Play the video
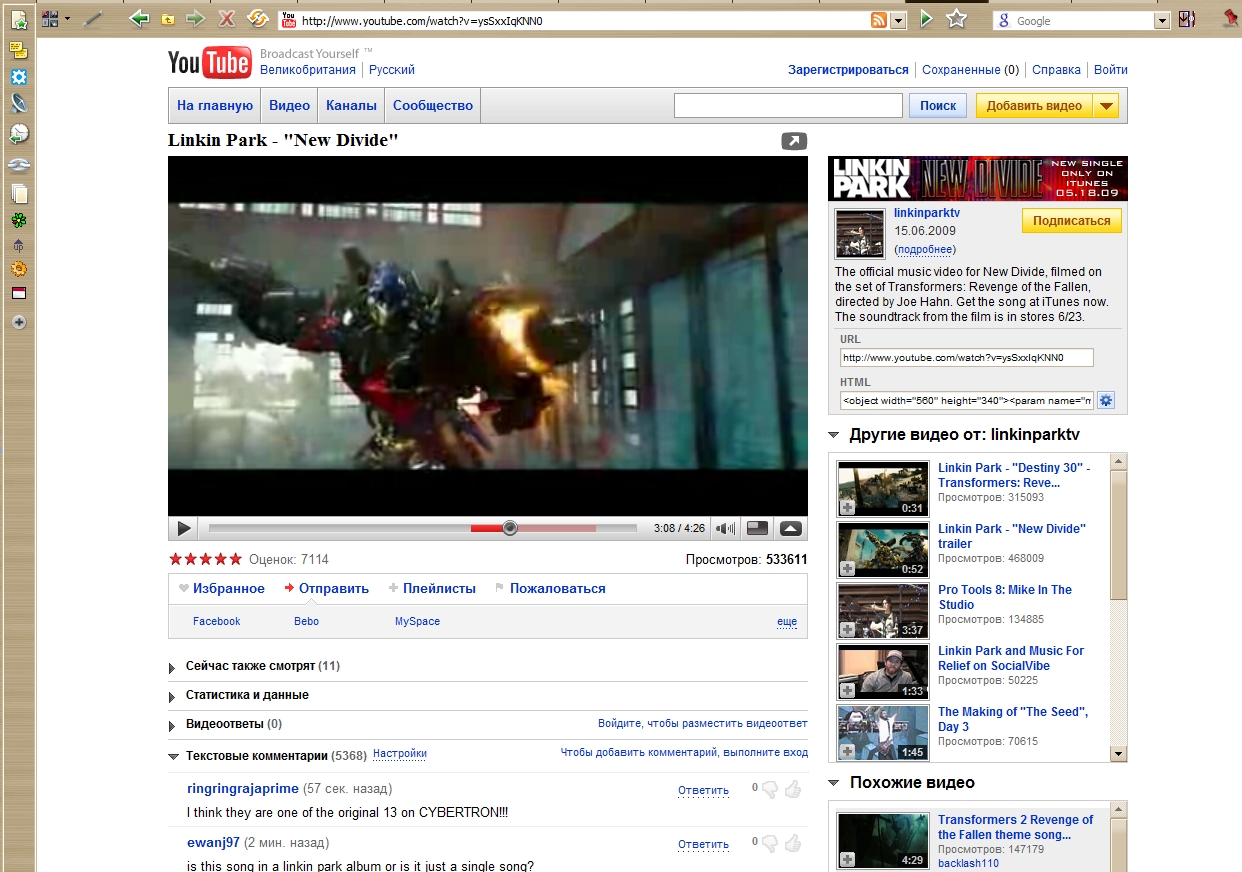This screenshot has width=1242, height=872. tap(183, 529)
